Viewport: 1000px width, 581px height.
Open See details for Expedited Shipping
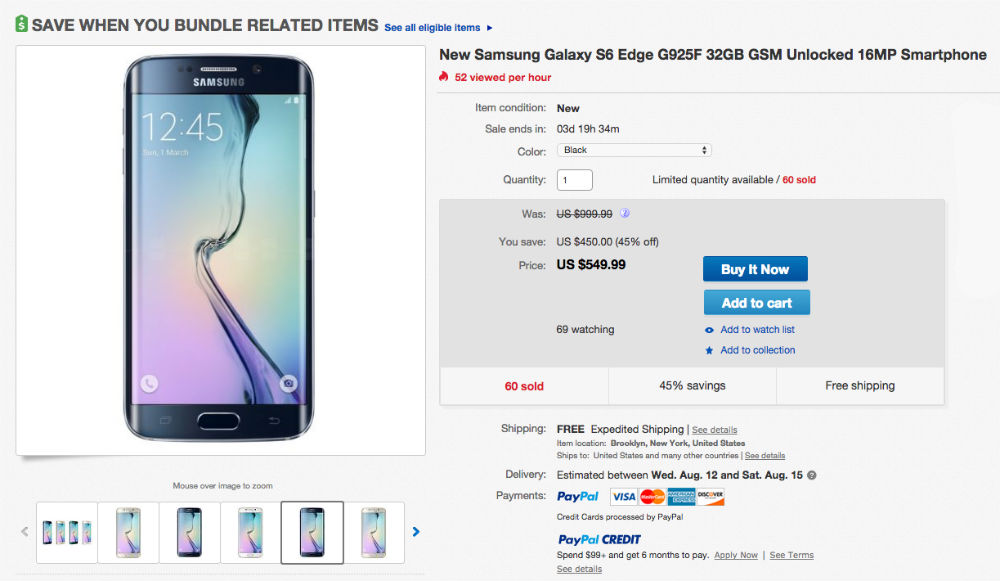(714, 429)
